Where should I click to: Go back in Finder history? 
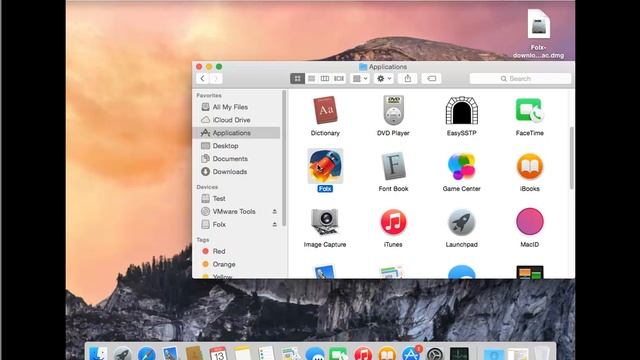pos(202,78)
